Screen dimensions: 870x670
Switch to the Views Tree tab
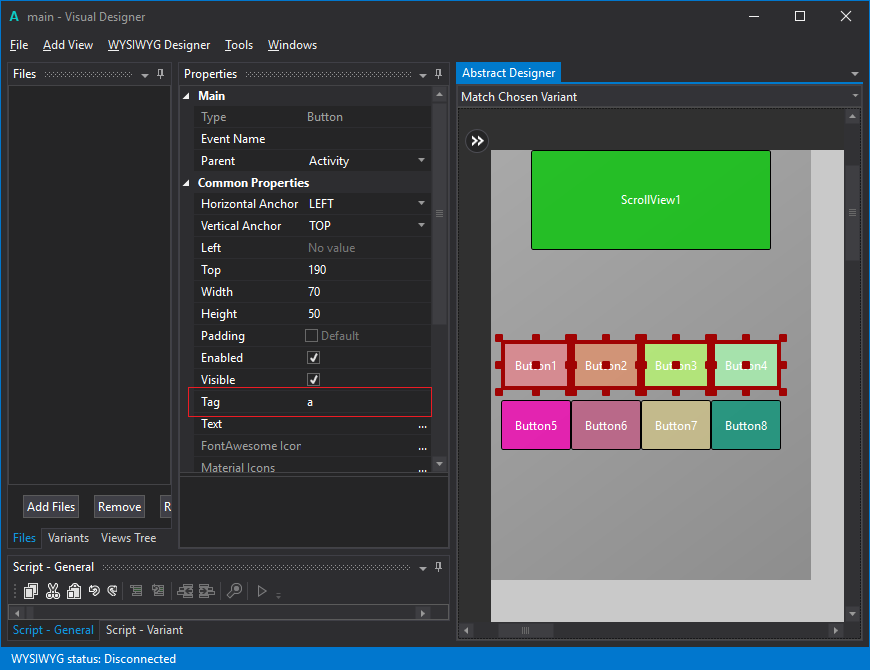[128, 537]
